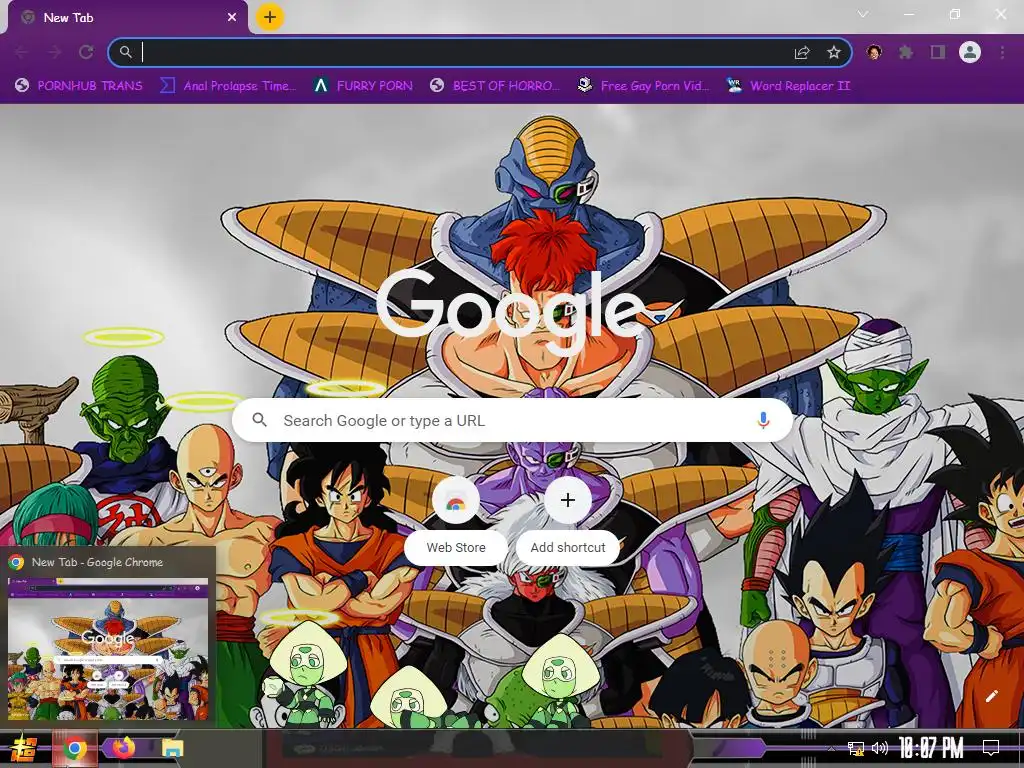Open the tab search chevron in title bar

click(863, 14)
